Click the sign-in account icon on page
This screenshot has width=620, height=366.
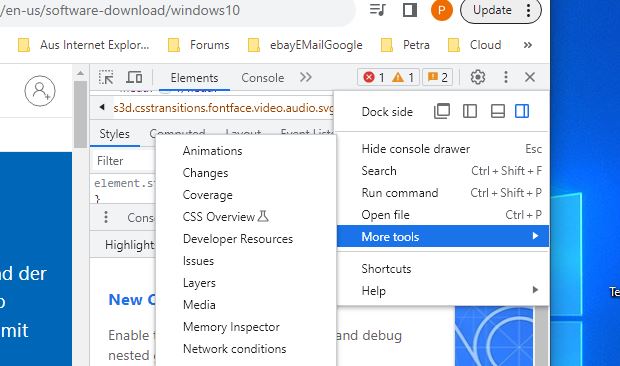(40, 91)
